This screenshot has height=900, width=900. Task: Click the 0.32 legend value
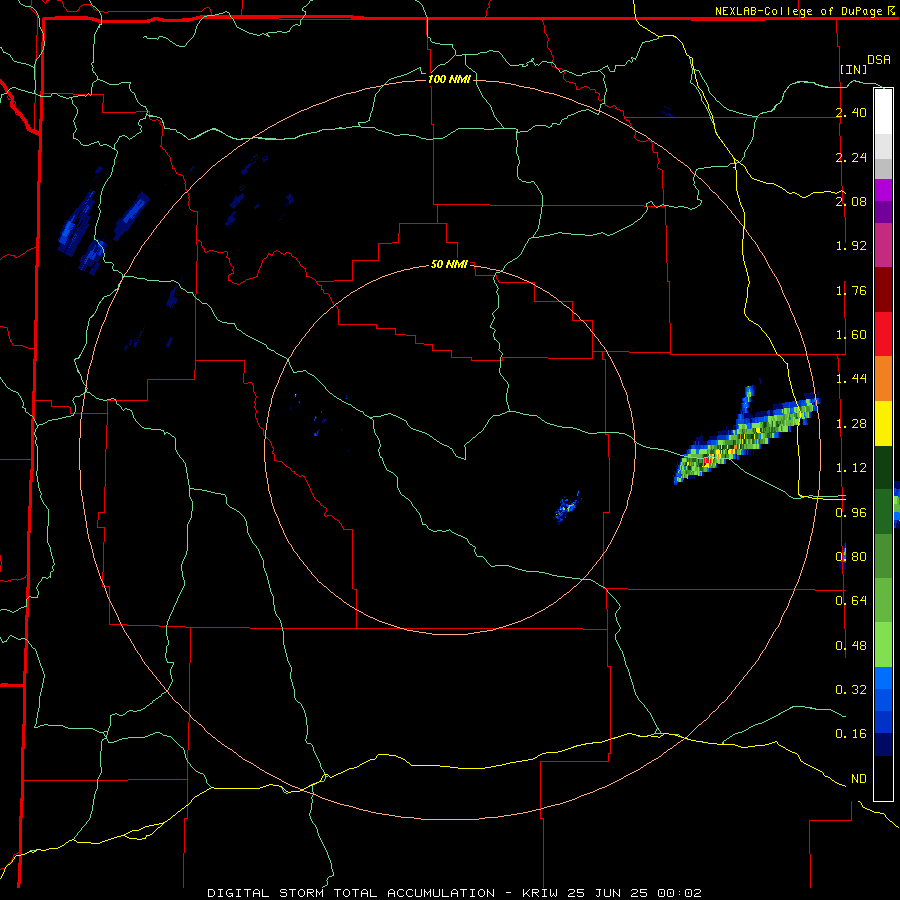click(851, 690)
